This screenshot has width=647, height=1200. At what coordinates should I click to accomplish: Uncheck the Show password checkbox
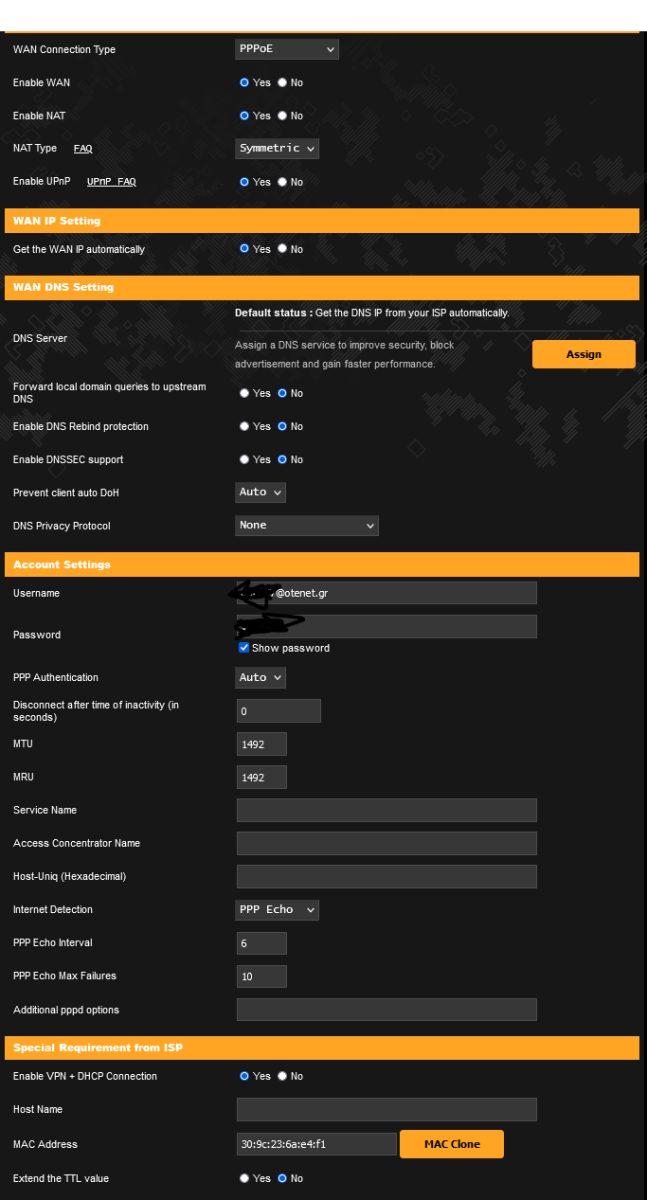coord(244,648)
